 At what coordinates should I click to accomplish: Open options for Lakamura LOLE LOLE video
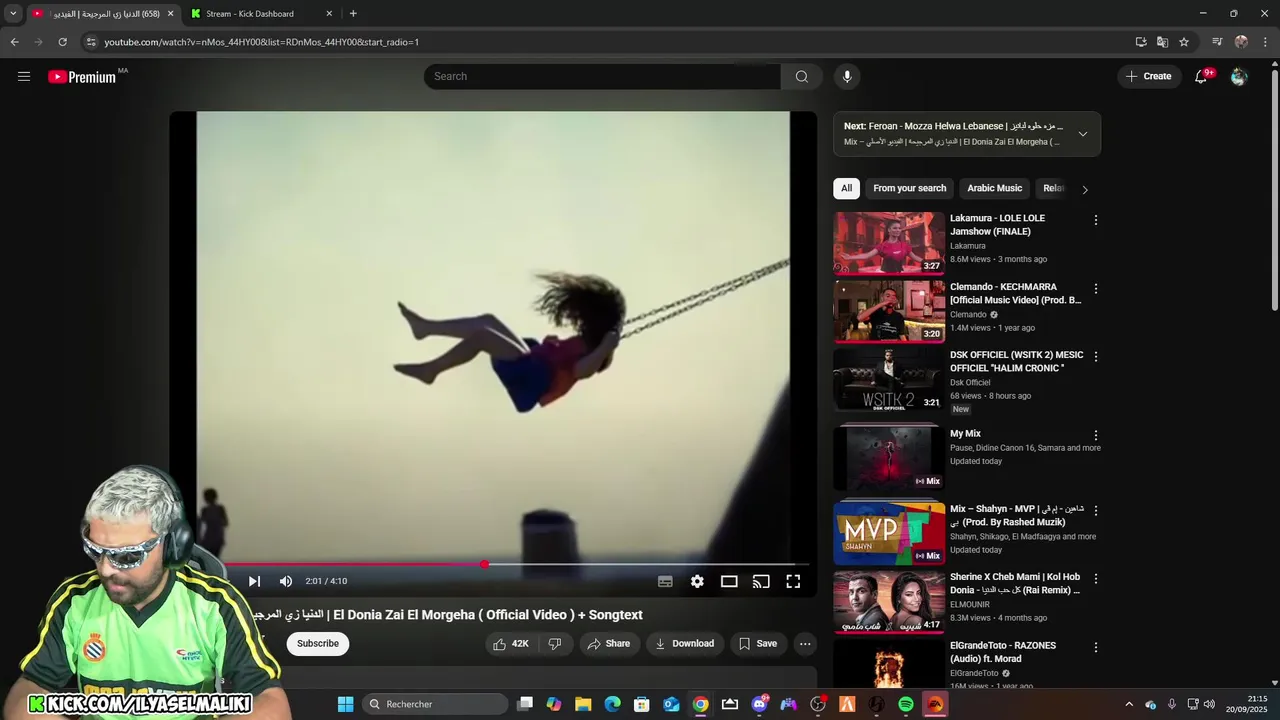click(x=1096, y=220)
